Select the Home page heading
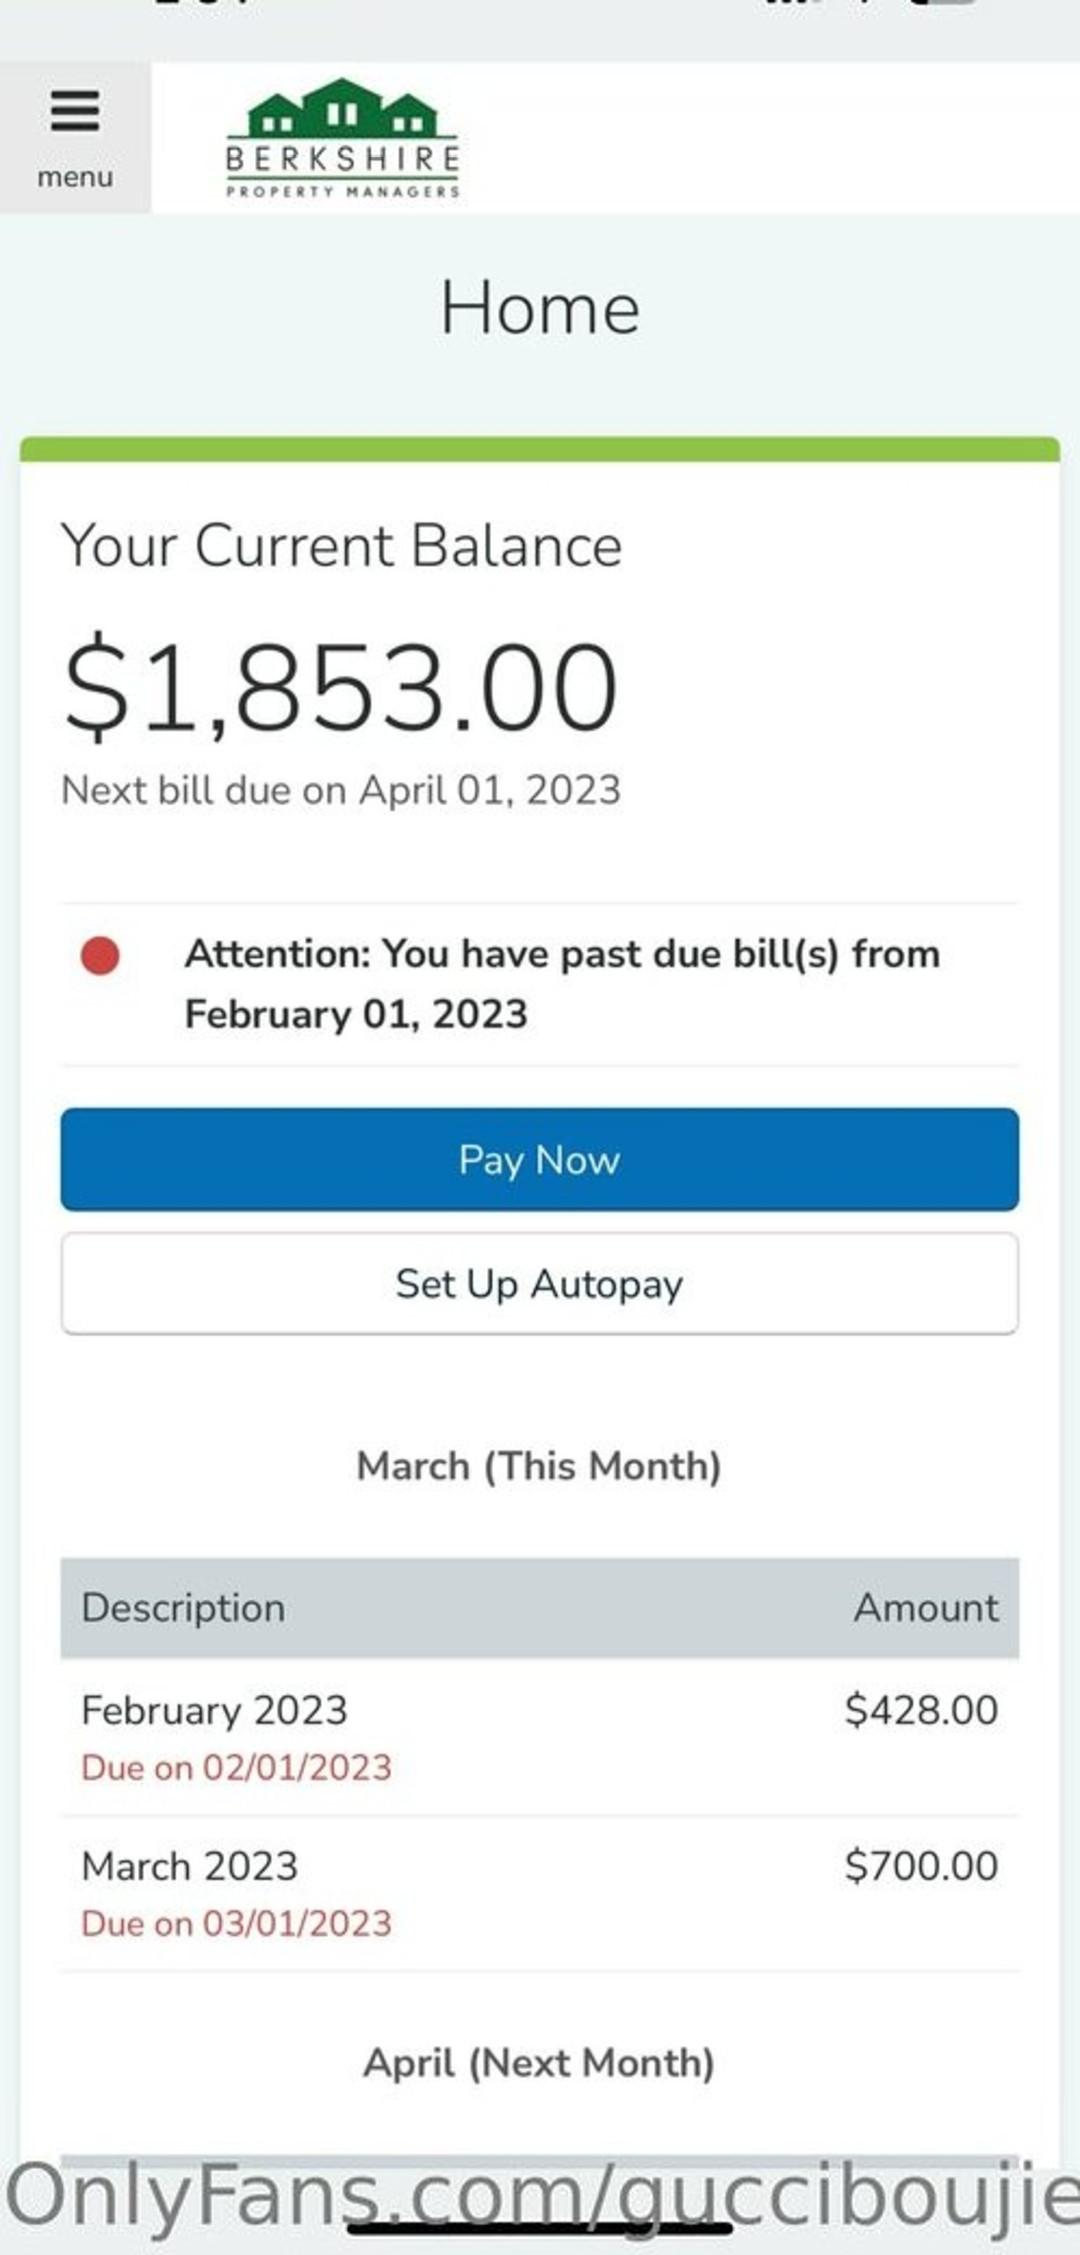 coord(539,308)
